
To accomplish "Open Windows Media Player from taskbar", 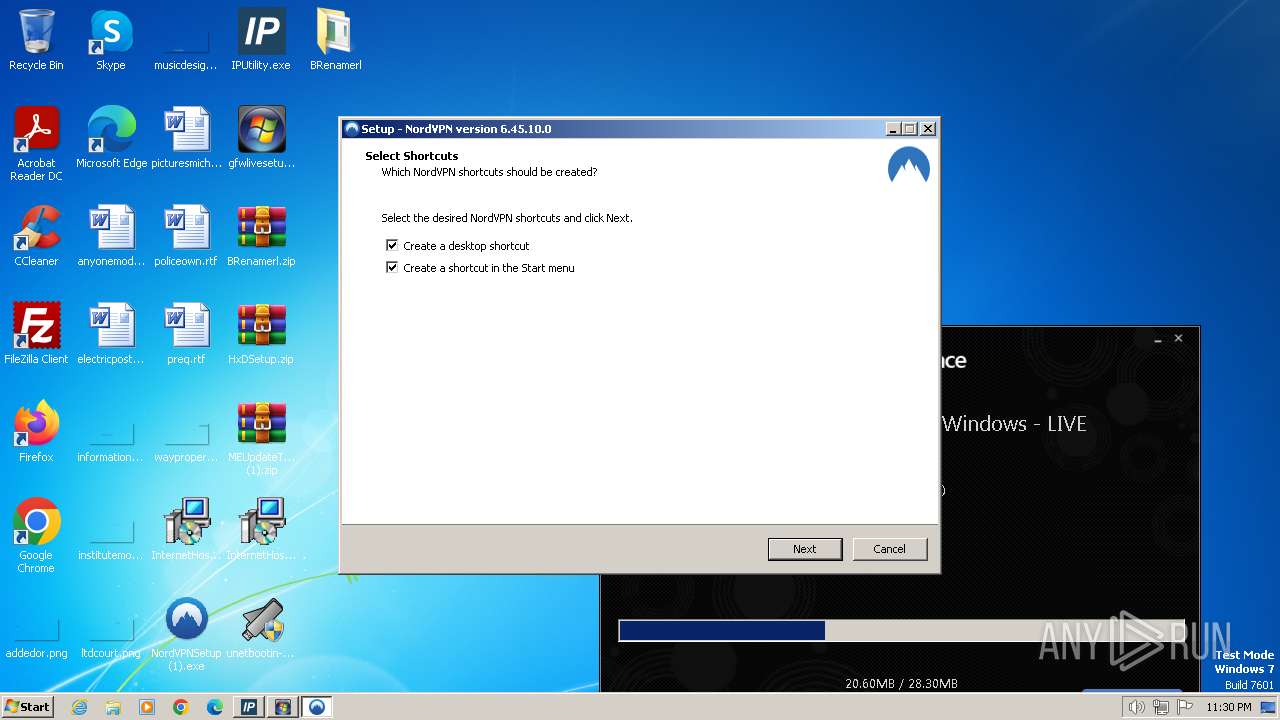I will 147,707.
